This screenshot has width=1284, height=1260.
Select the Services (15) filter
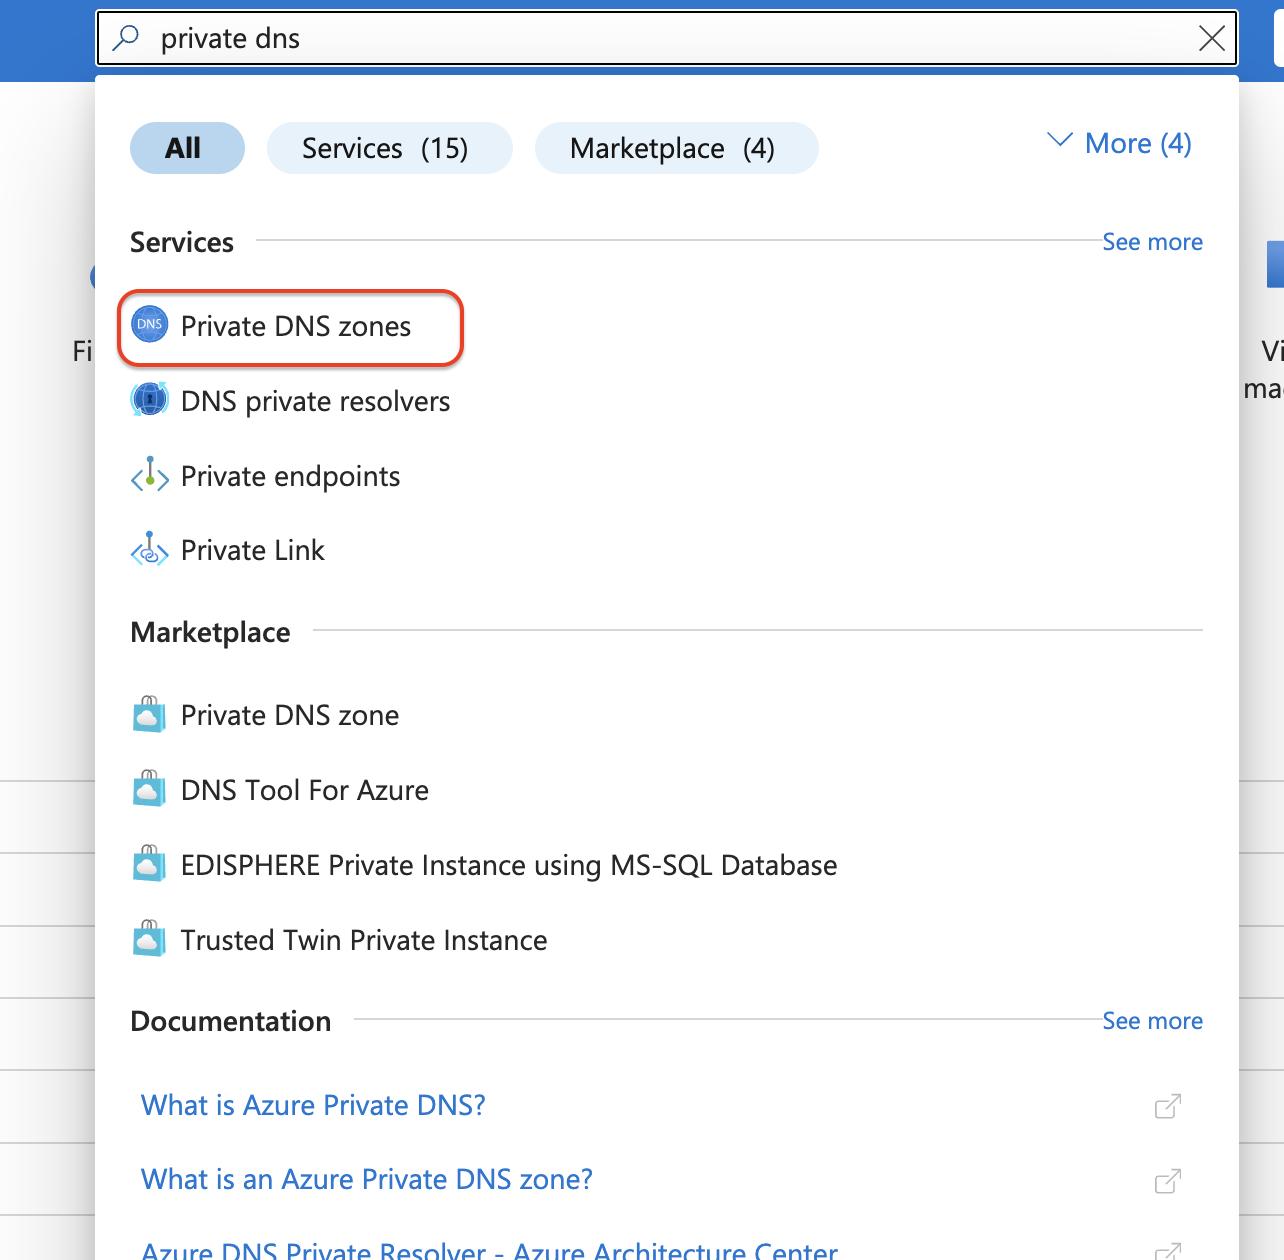pos(389,148)
